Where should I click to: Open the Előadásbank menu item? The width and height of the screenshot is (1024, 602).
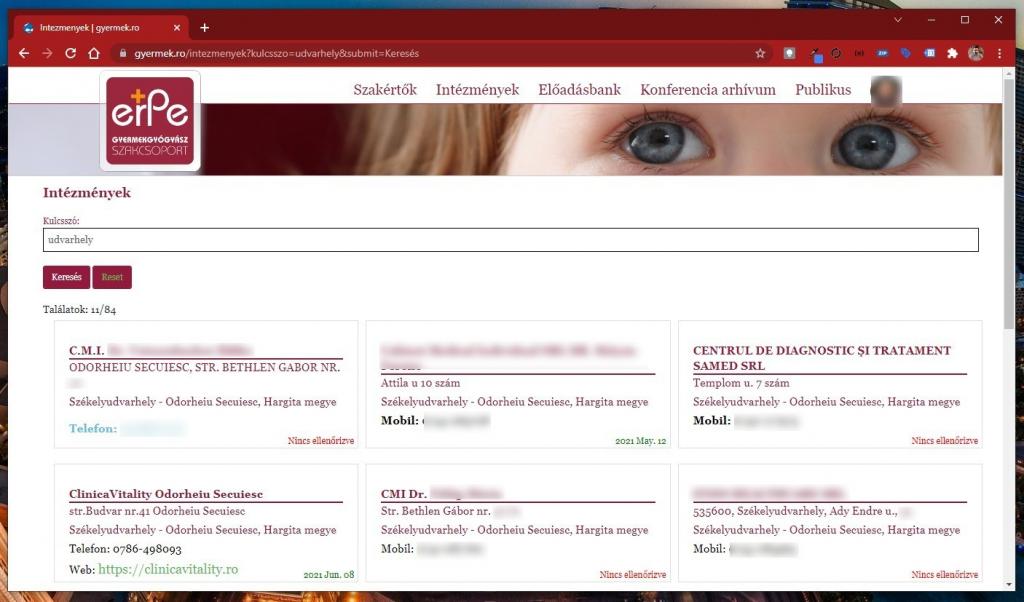579,90
